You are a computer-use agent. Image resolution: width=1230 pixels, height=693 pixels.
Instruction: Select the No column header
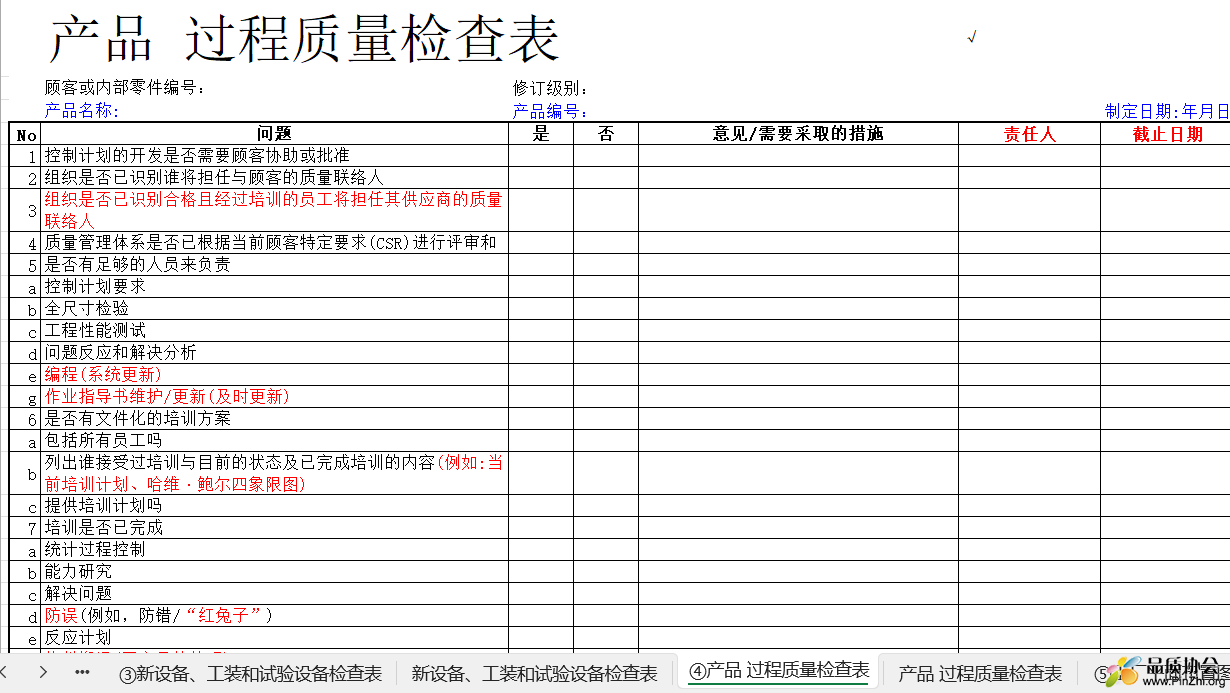(x=26, y=134)
